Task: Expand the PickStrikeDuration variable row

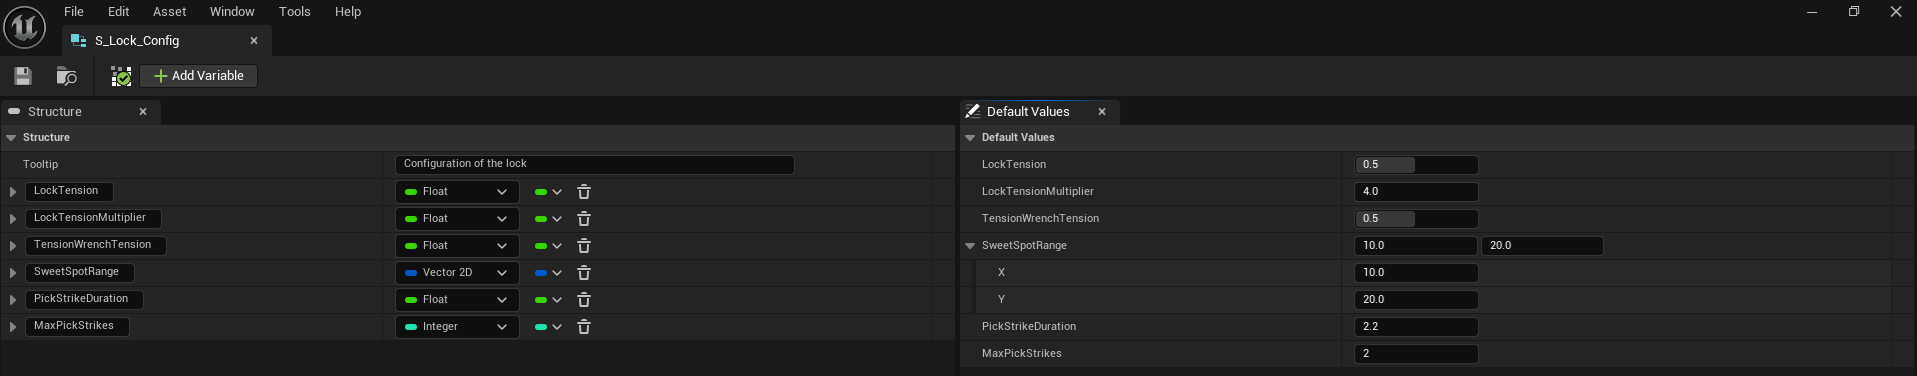Action: (13, 300)
